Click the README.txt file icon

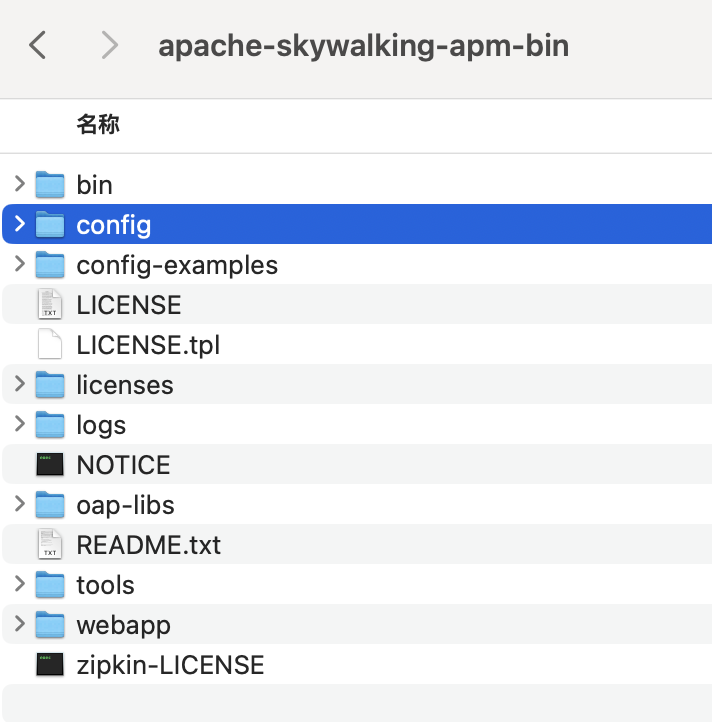click(x=50, y=544)
